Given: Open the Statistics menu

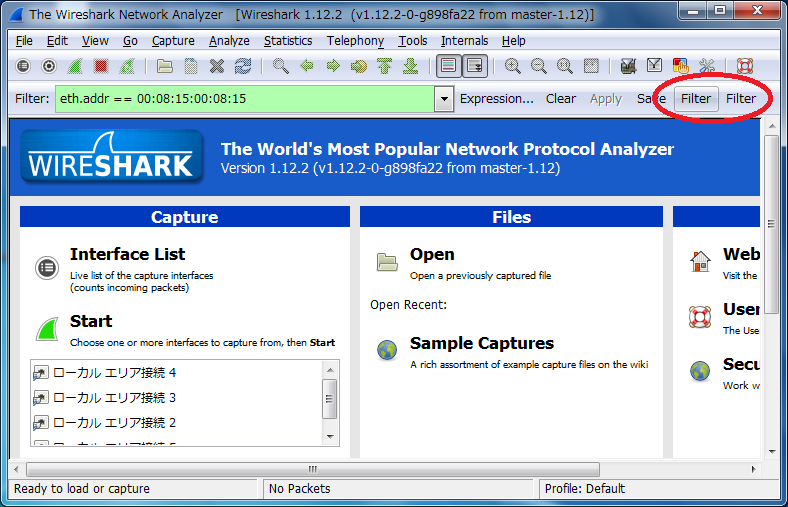Looking at the screenshot, I should coord(288,41).
